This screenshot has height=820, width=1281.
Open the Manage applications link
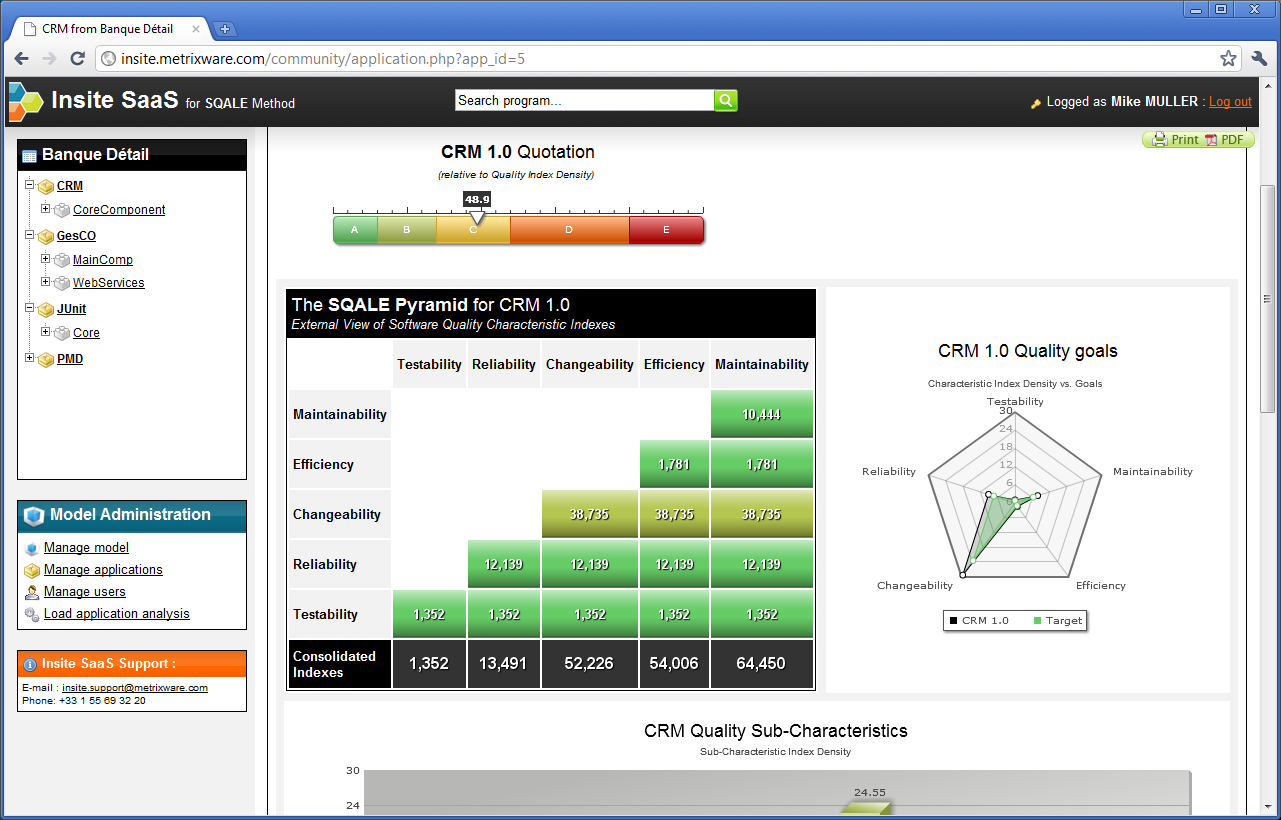tap(103, 570)
